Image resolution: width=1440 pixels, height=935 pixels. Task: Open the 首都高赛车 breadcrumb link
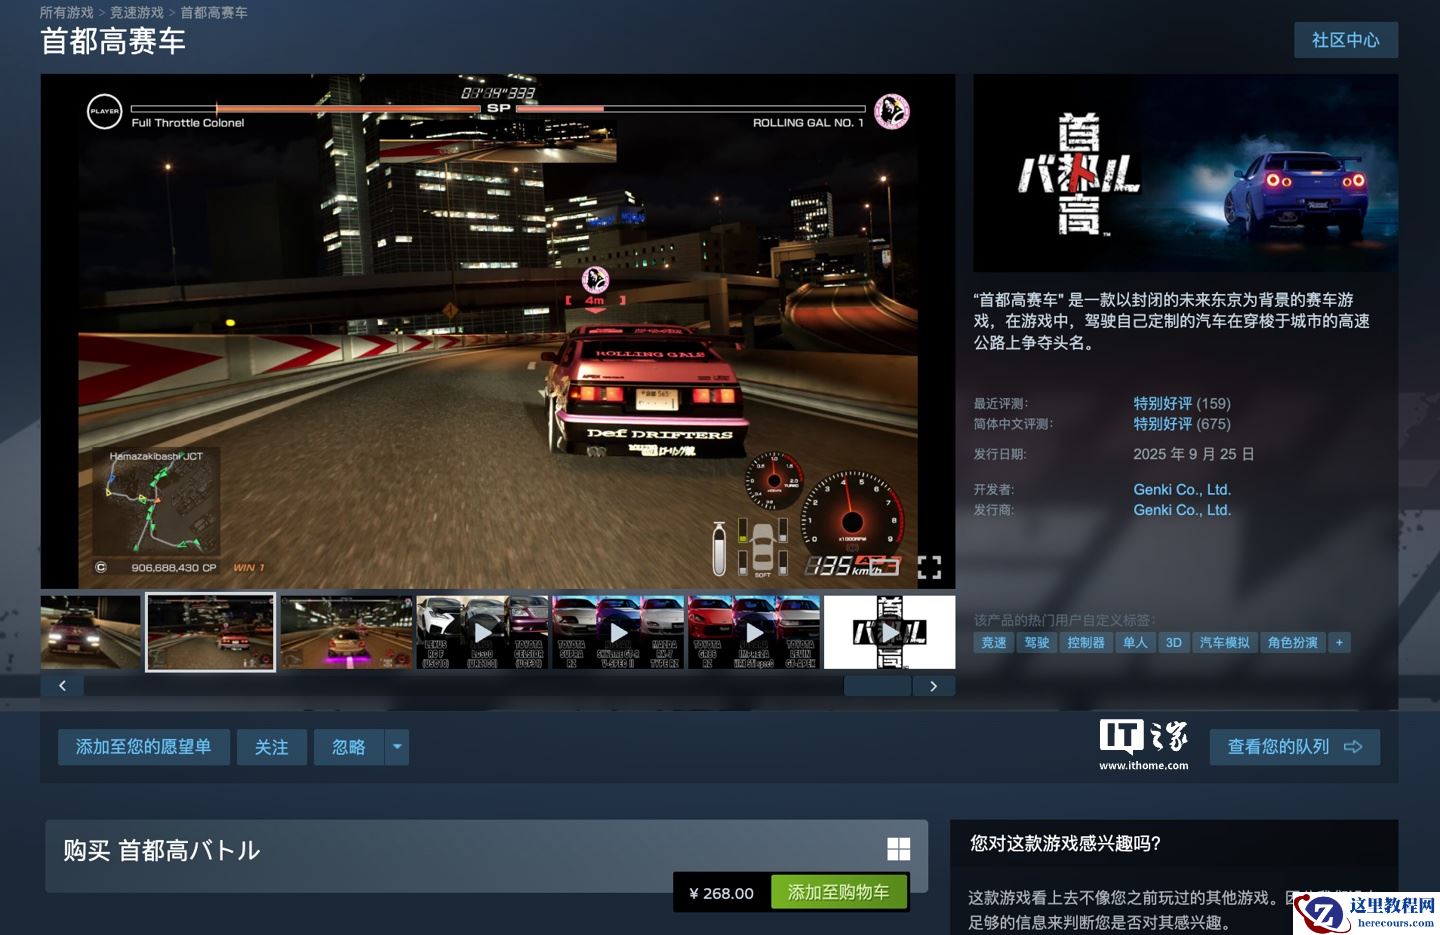[x=214, y=13]
